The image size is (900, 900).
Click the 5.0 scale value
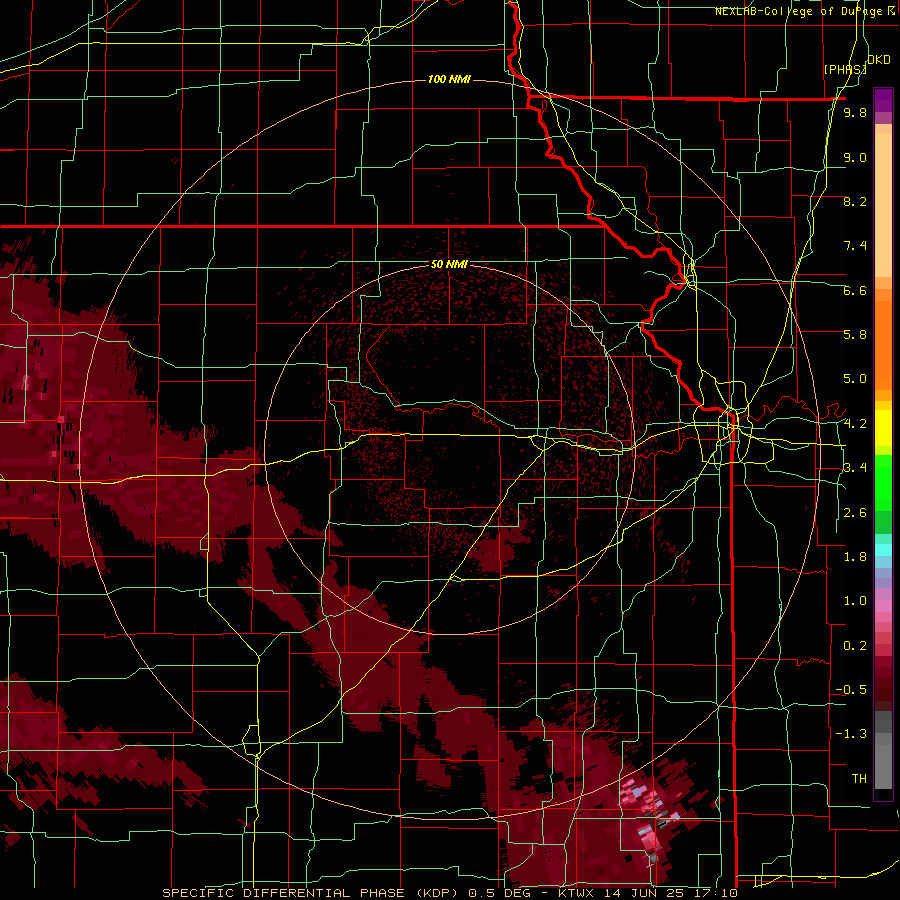point(855,379)
